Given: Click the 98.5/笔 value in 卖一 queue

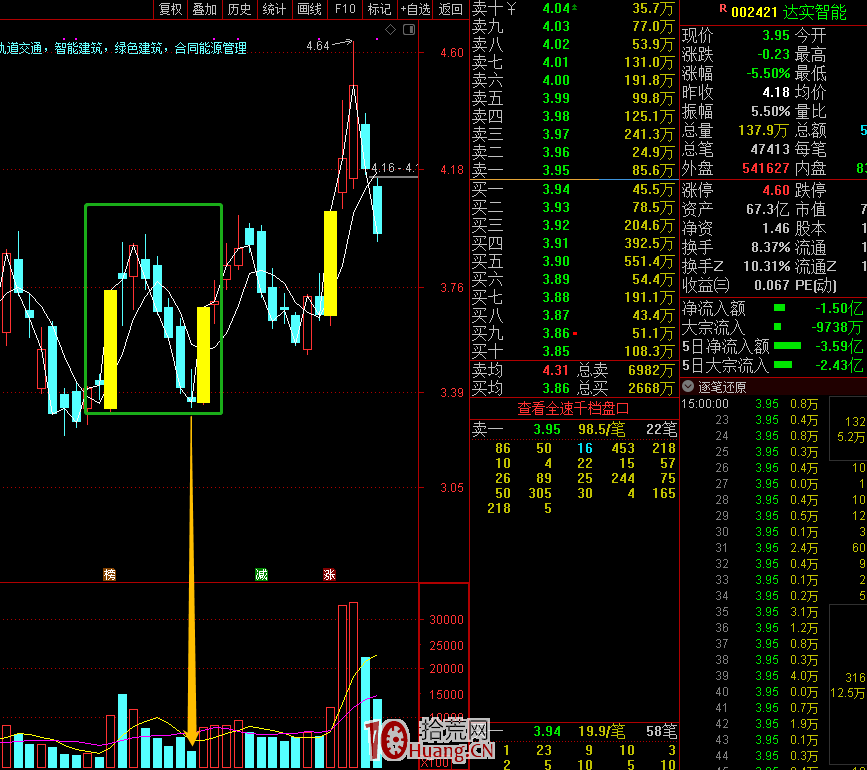Looking at the screenshot, I should click(x=602, y=429).
